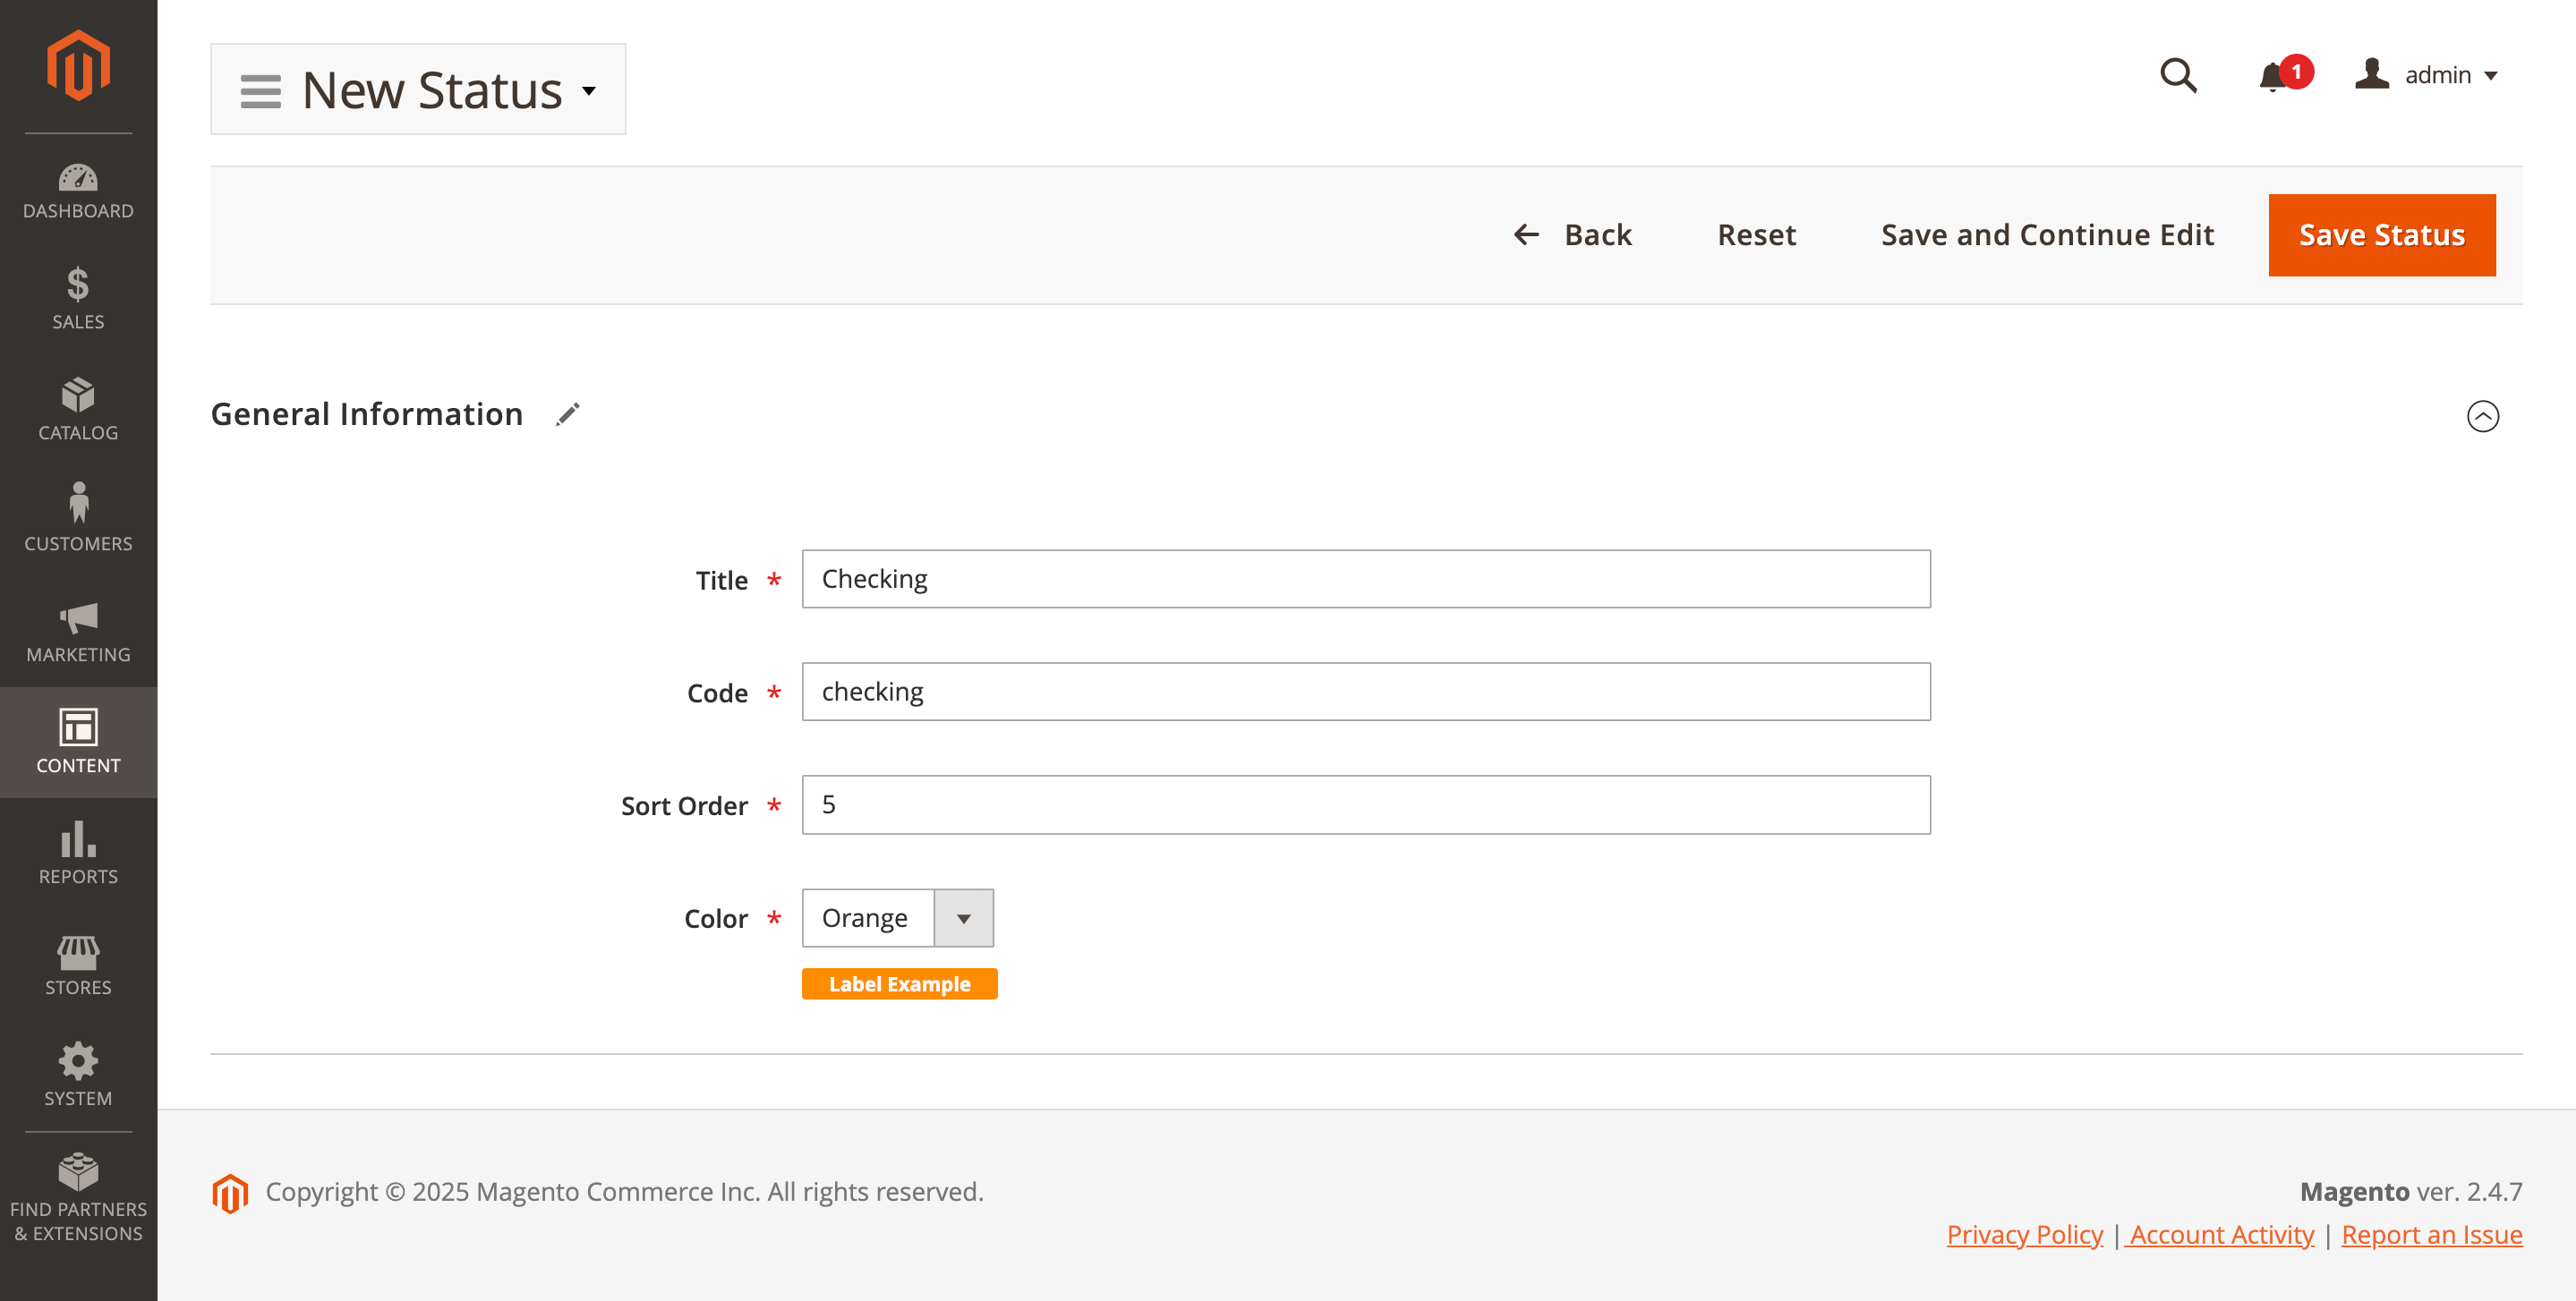Click the pencil icon beside General Information
The width and height of the screenshot is (2576, 1301).
[x=568, y=414]
